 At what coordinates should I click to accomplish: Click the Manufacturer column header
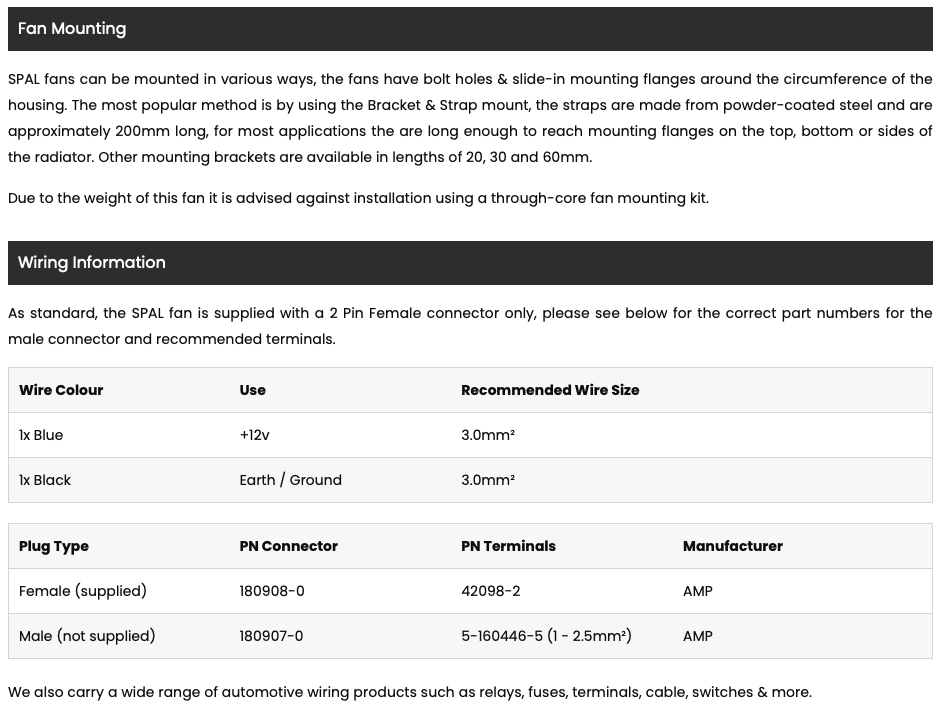[x=733, y=546]
